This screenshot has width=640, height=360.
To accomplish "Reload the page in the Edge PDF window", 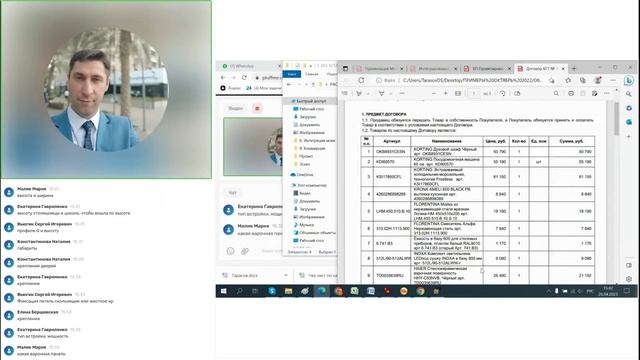I will point(361,80).
